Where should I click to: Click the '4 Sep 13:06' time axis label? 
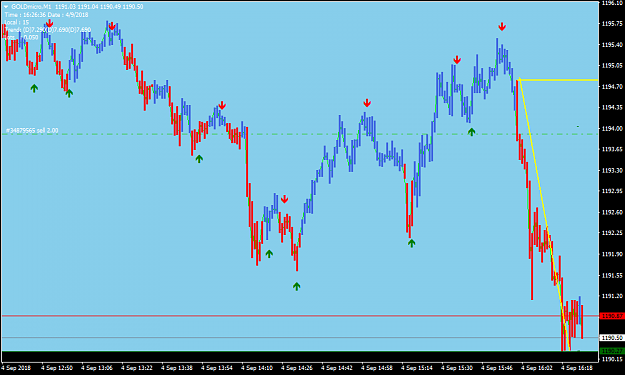coord(97,367)
